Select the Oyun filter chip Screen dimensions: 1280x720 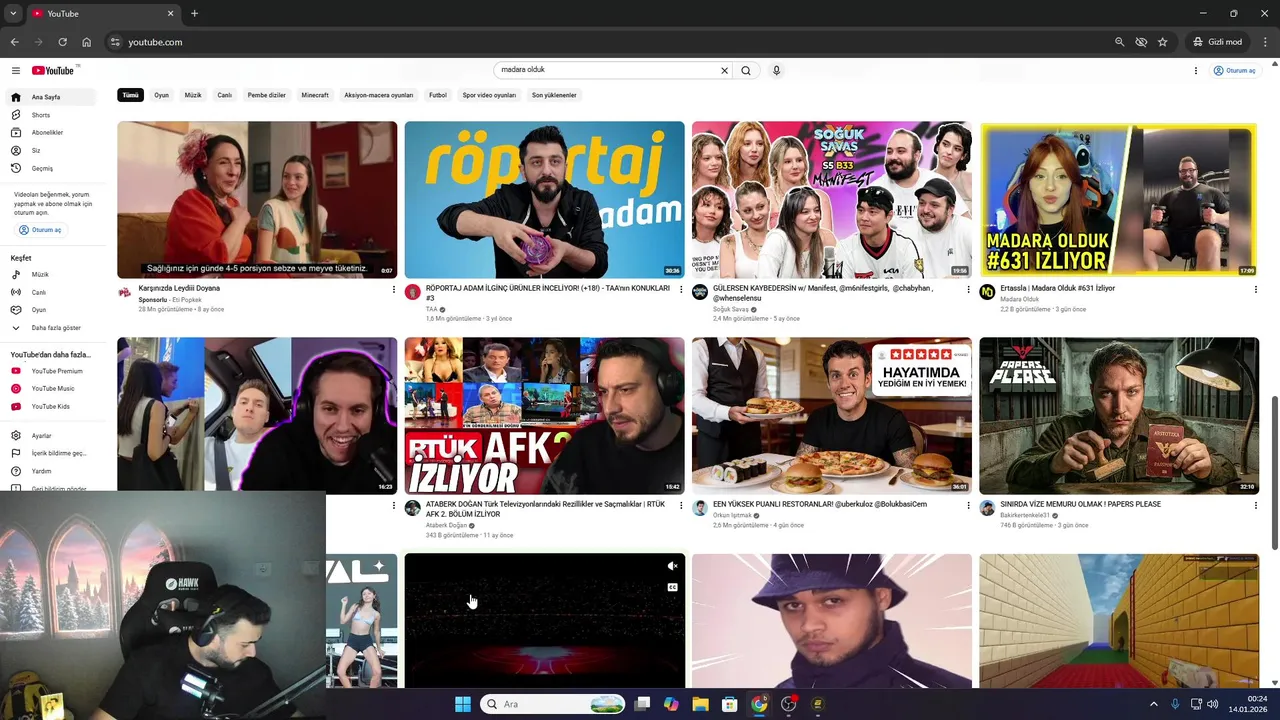pos(161,95)
